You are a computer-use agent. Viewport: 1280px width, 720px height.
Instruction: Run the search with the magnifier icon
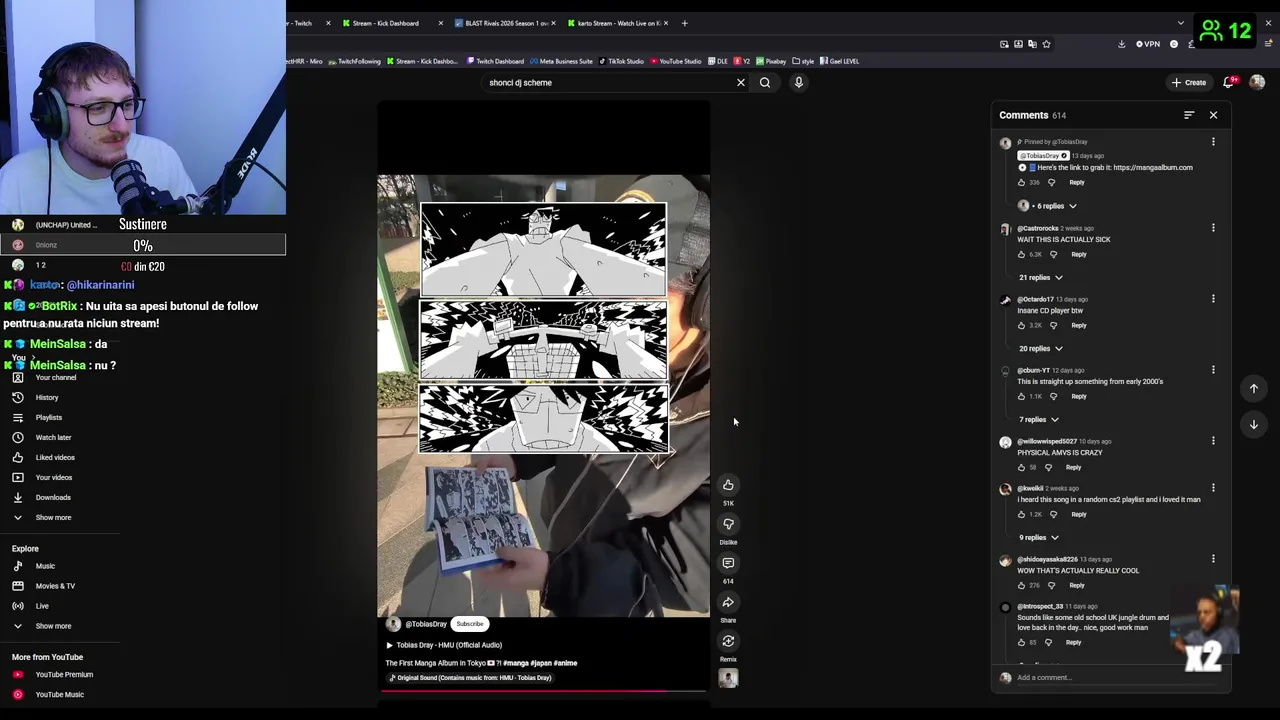coord(765,83)
